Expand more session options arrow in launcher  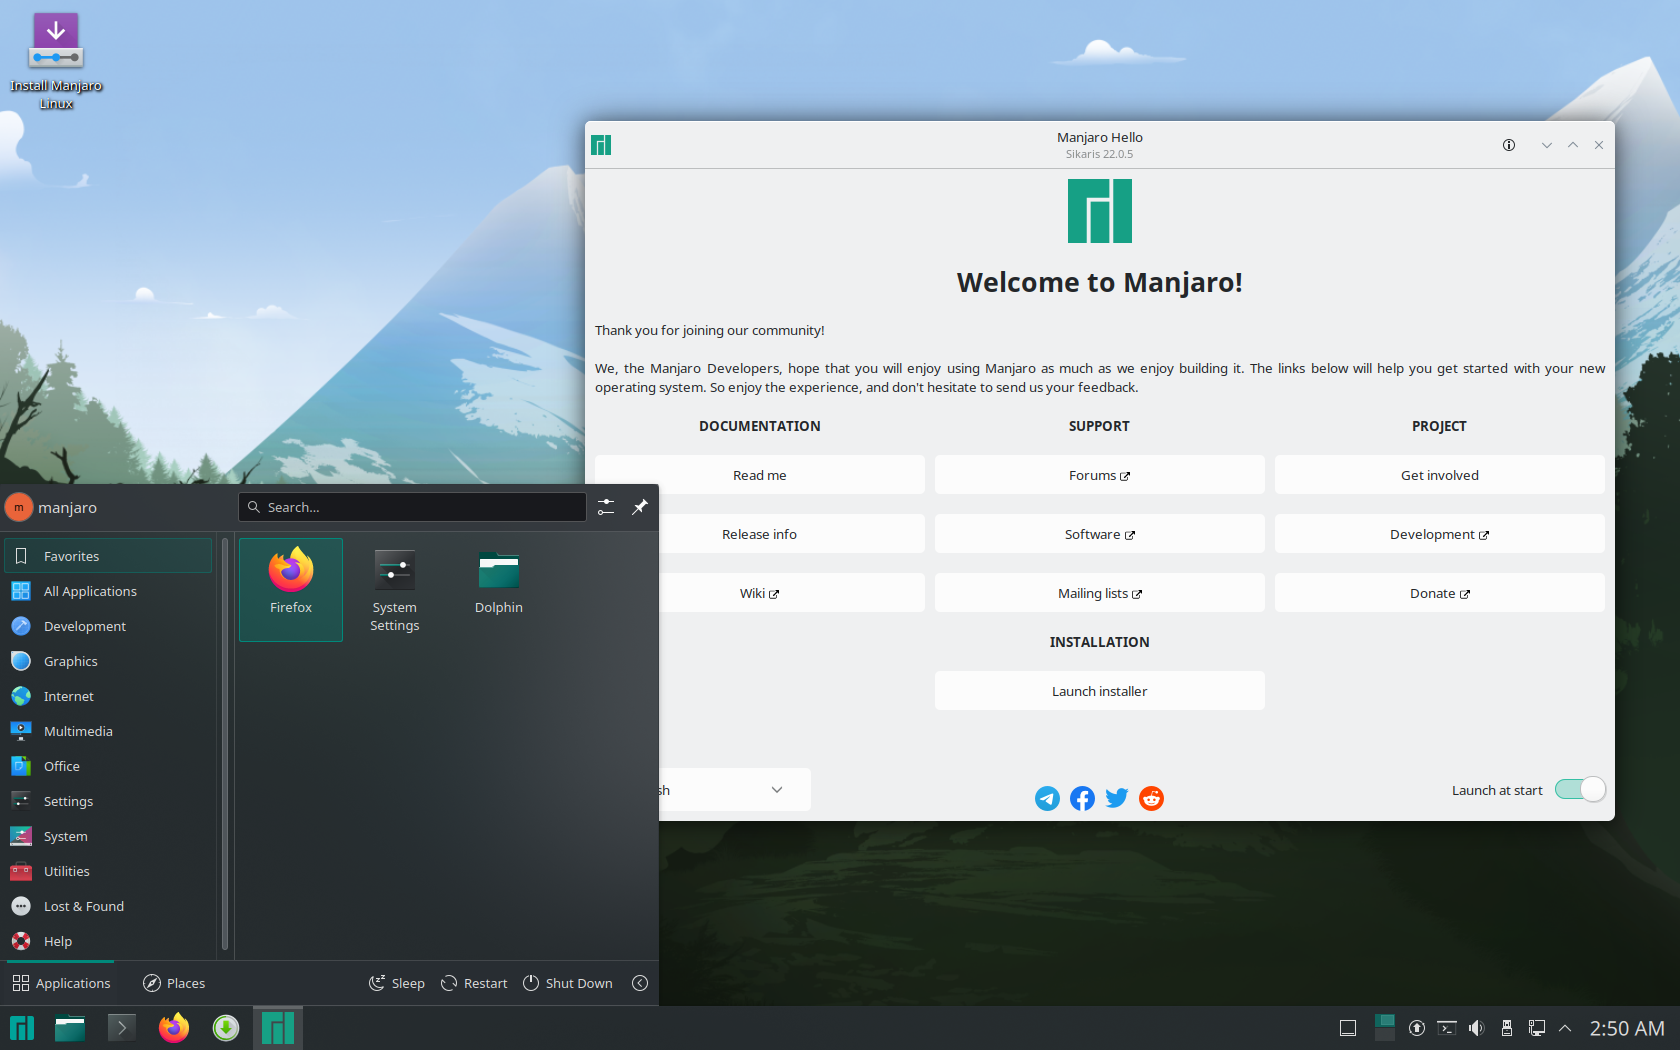pos(640,983)
